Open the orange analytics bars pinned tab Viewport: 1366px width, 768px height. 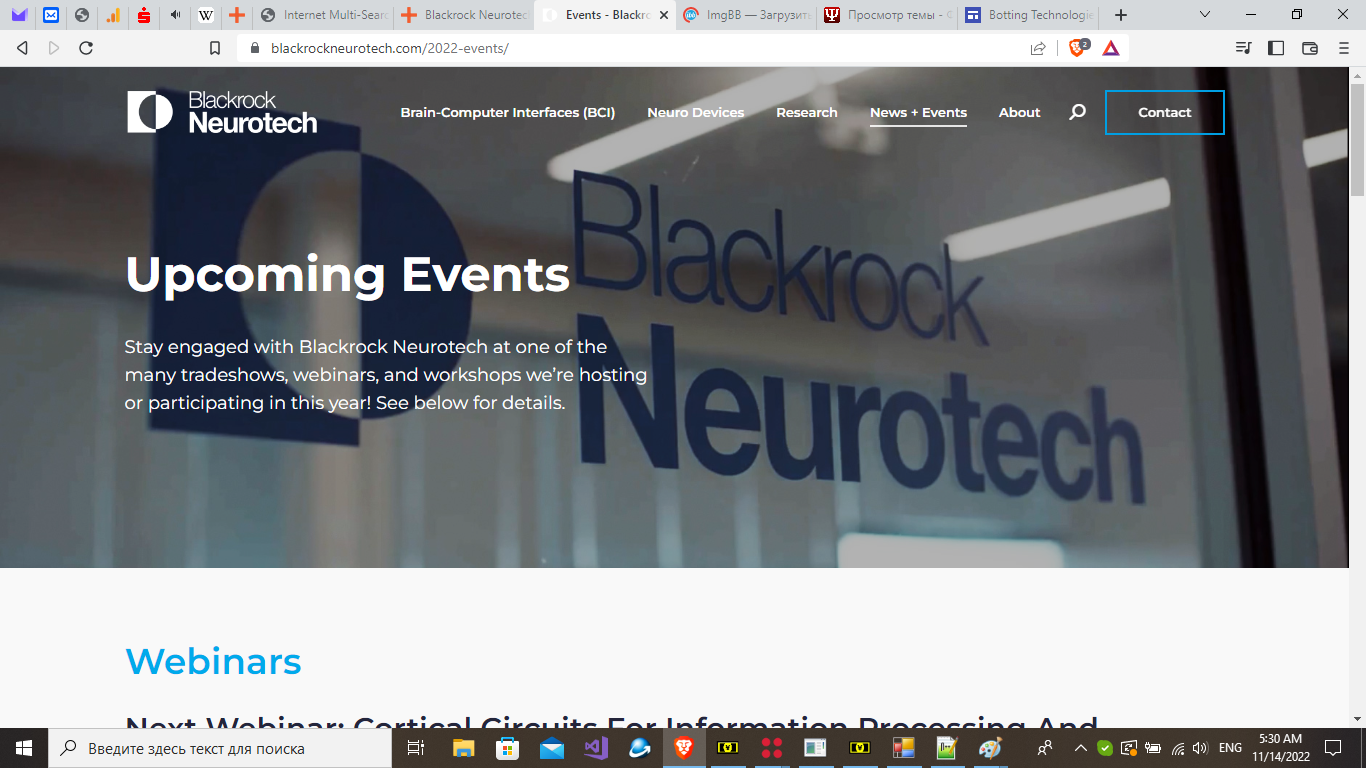tap(113, 15)
